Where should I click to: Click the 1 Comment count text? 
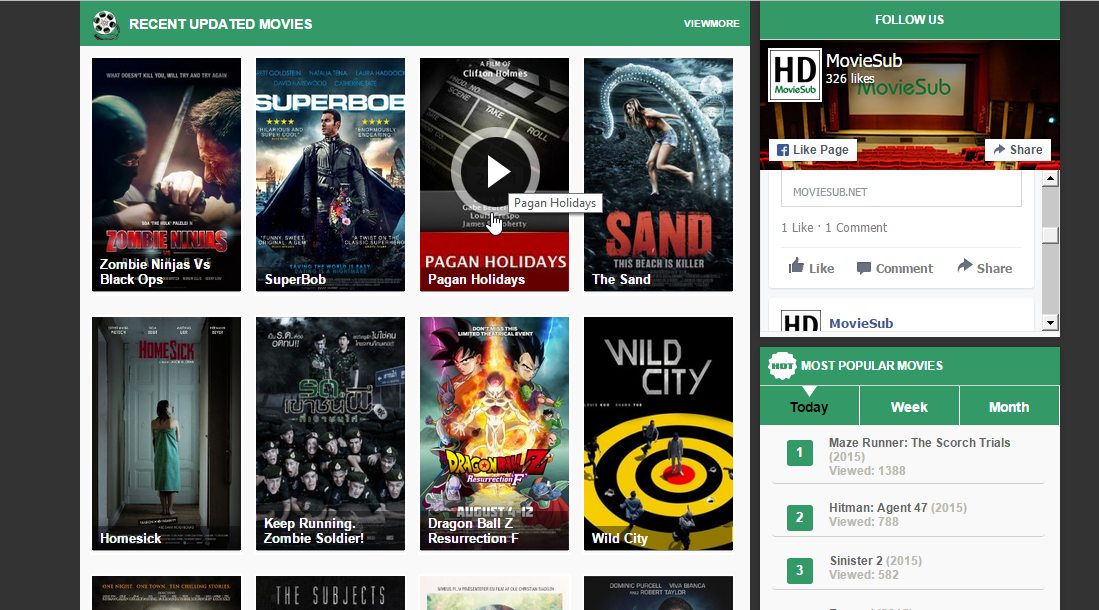[x=856, y=227]
